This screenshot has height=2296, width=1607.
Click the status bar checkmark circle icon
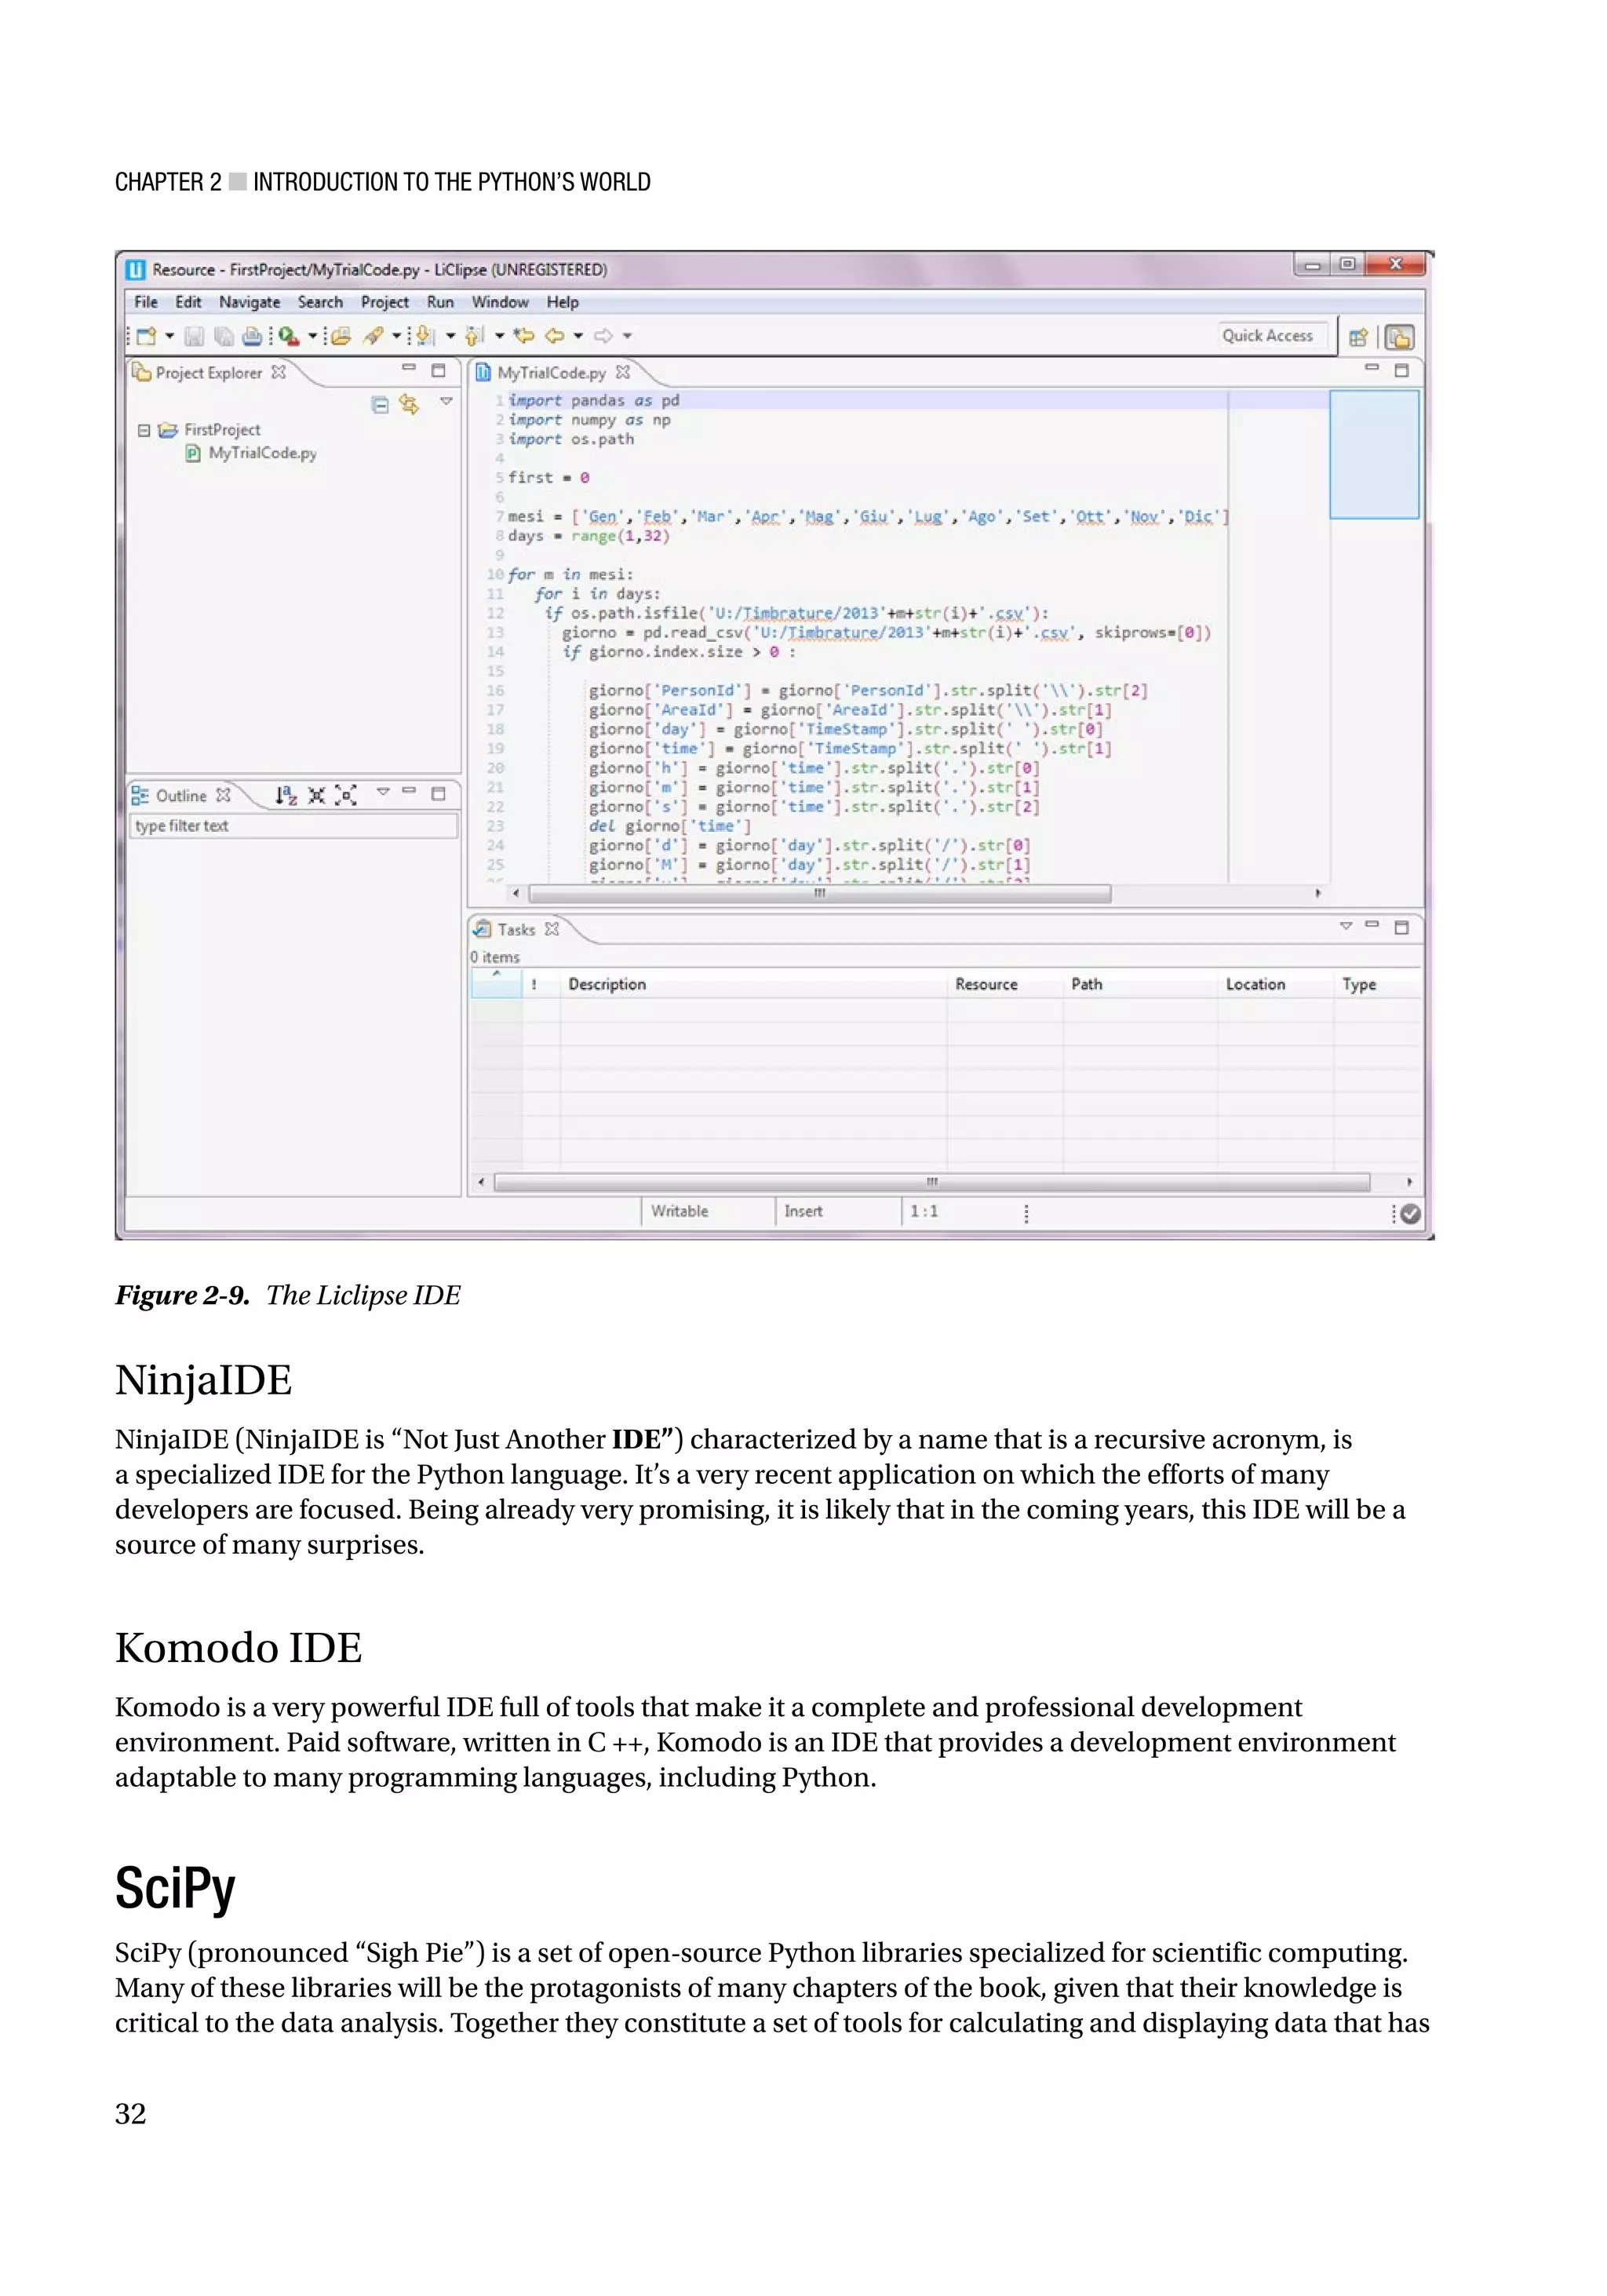point(1410,1214)
